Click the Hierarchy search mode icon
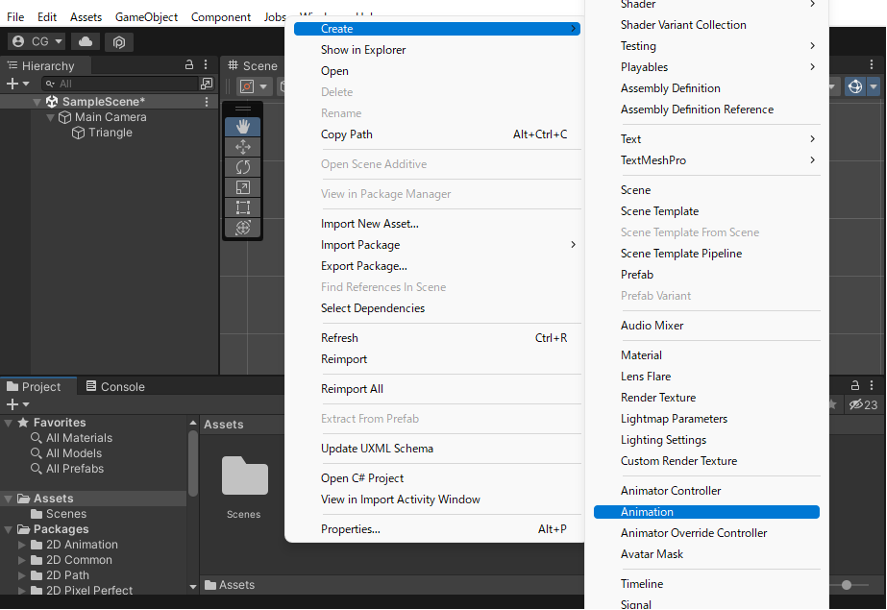 [x=207, y=84]
